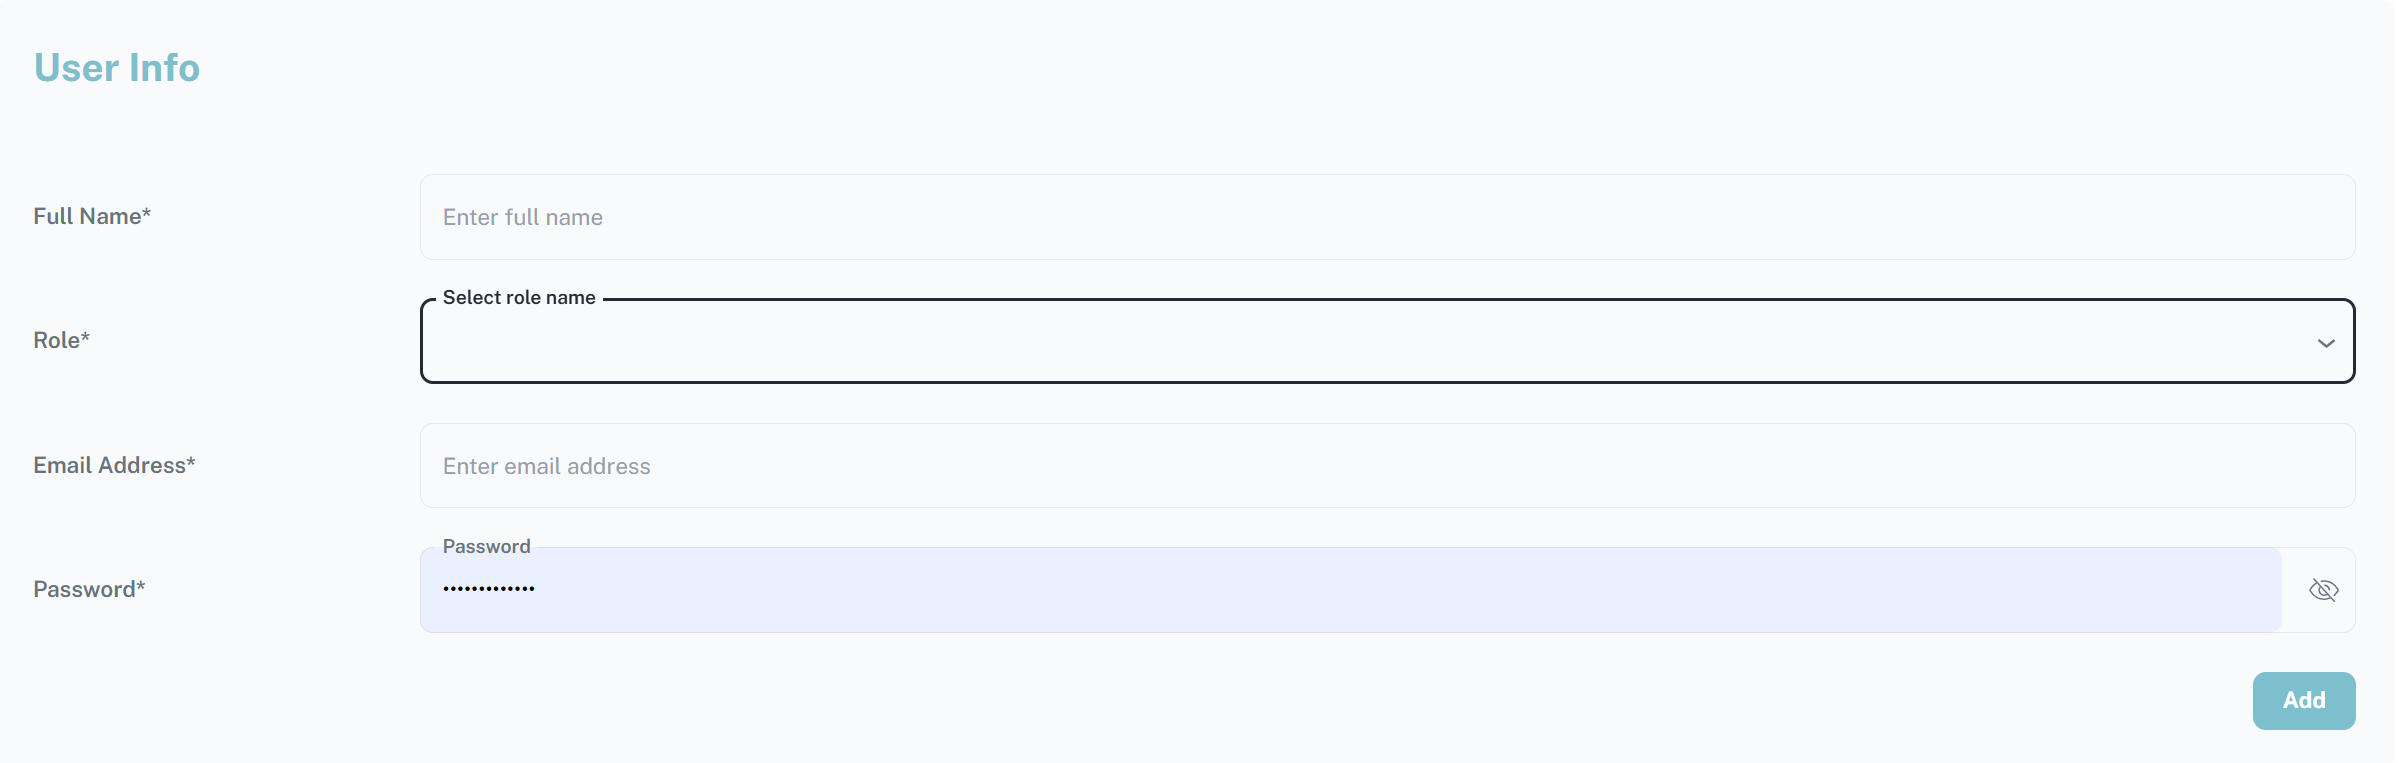Click inside the Password input field
Image resolution: width=2398 pixels, height=763 pixels.
[1350, 590]
